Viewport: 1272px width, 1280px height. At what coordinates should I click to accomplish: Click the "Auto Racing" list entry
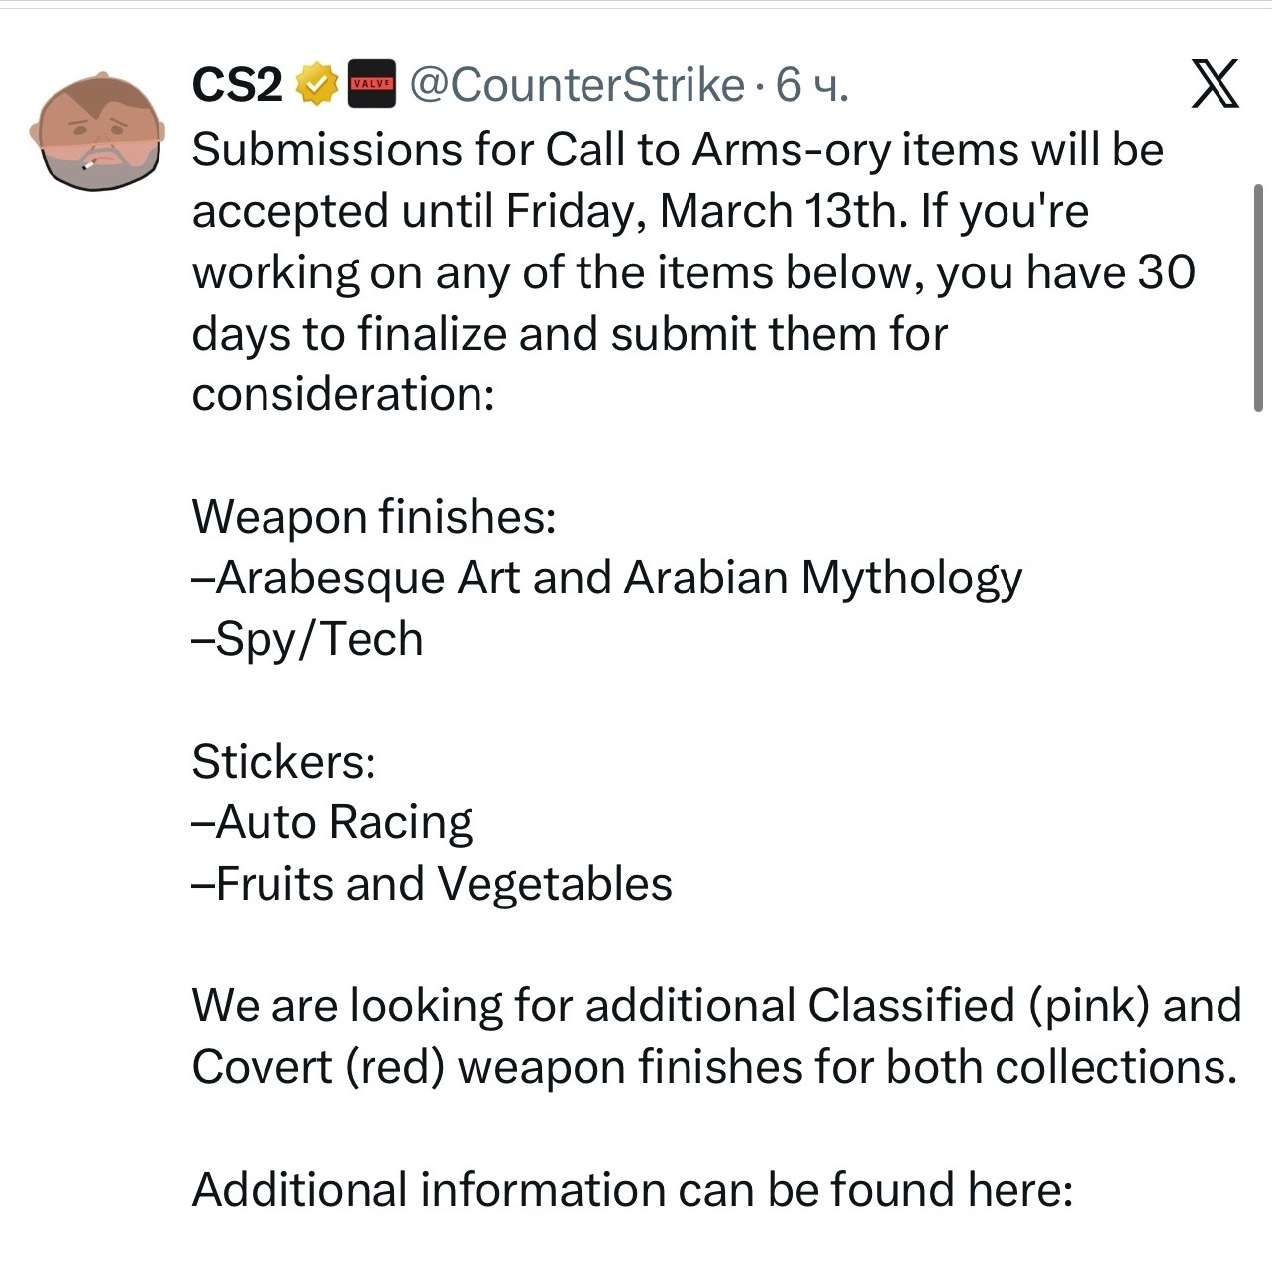(x=332, y=823)
